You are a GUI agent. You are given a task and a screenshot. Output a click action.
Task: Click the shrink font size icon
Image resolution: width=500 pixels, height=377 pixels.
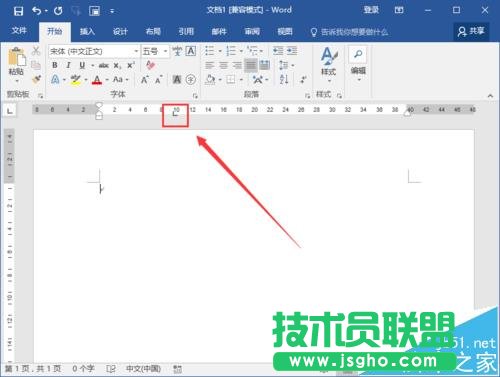[158, 79]
